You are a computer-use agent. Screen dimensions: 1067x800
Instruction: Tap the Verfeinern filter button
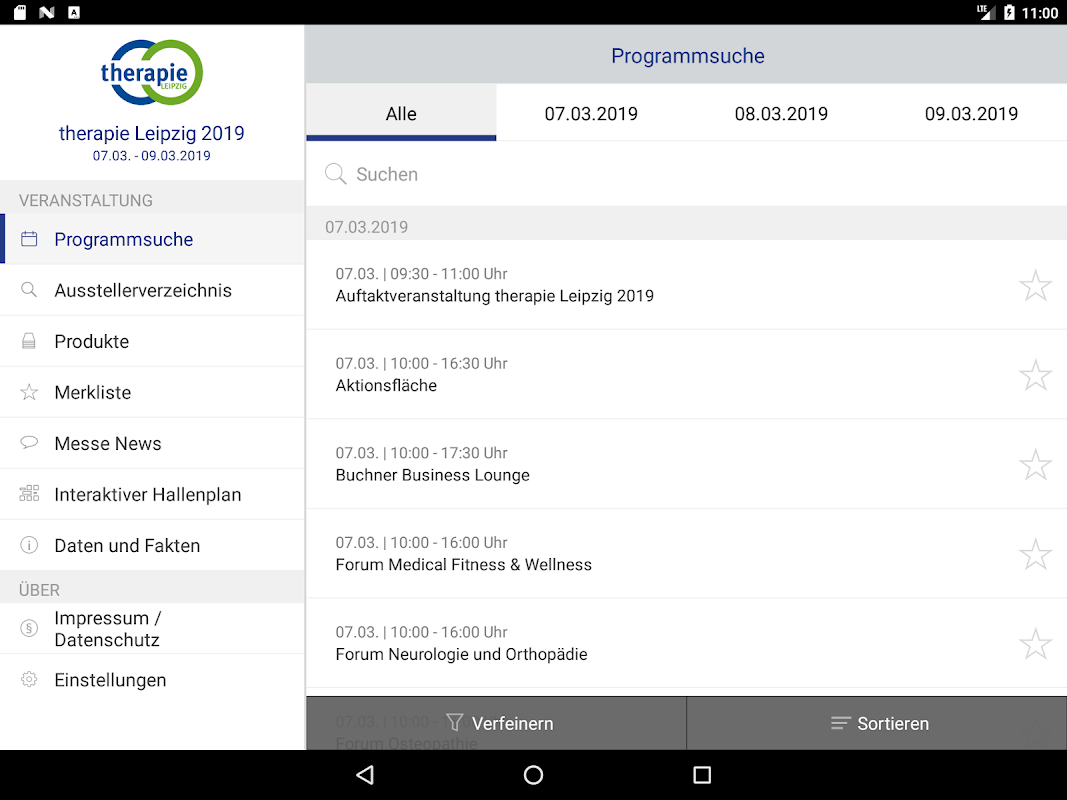tap(497, 723)
